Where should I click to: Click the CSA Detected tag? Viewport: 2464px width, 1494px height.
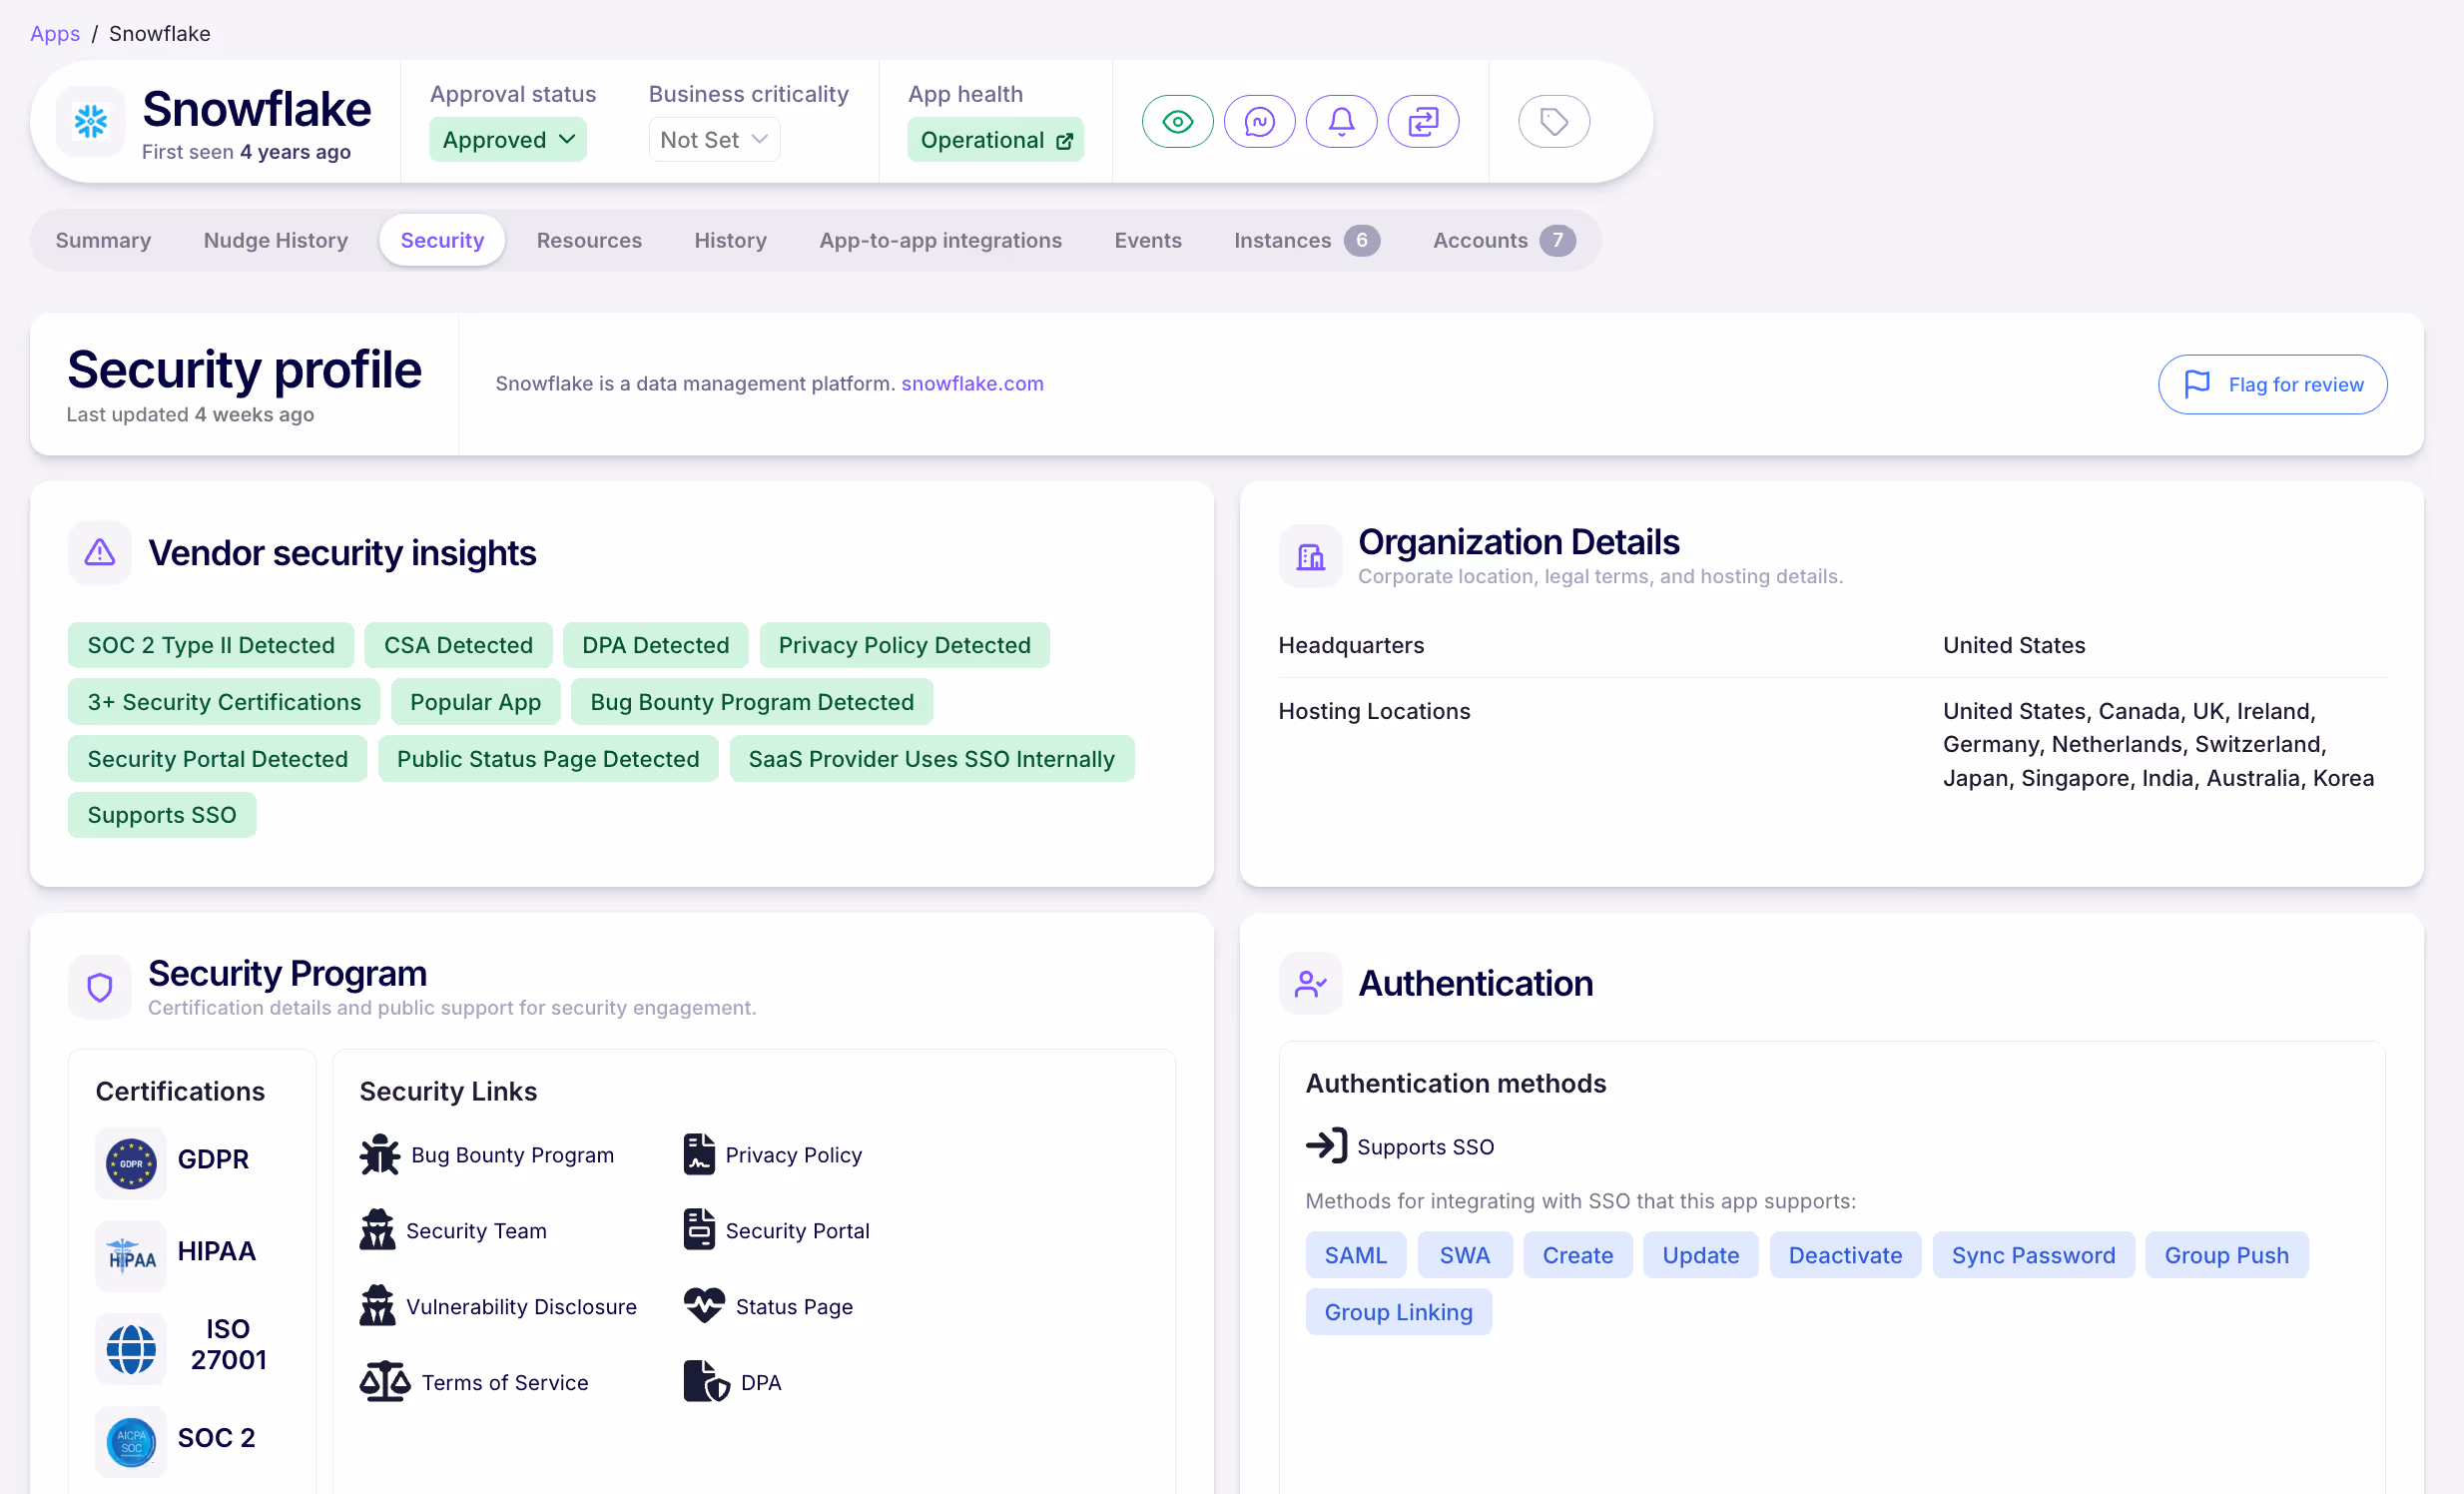[x=459, y=646]
